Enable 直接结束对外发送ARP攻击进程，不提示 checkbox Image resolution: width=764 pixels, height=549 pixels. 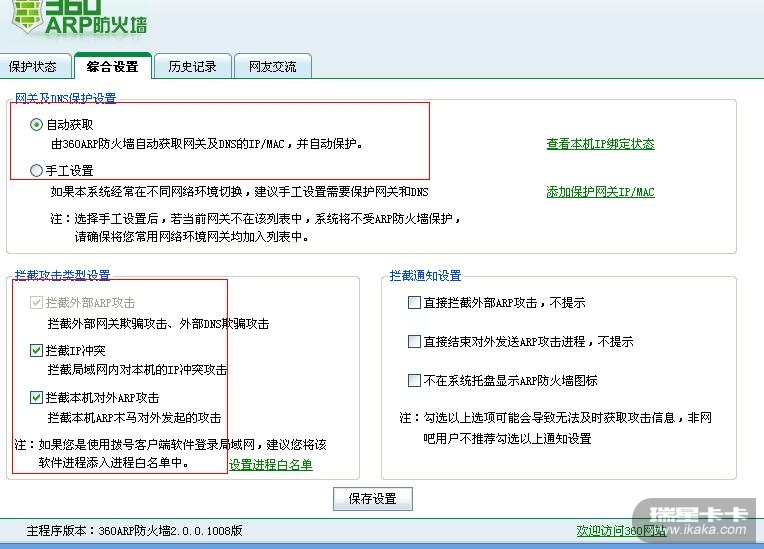(414, 341)
